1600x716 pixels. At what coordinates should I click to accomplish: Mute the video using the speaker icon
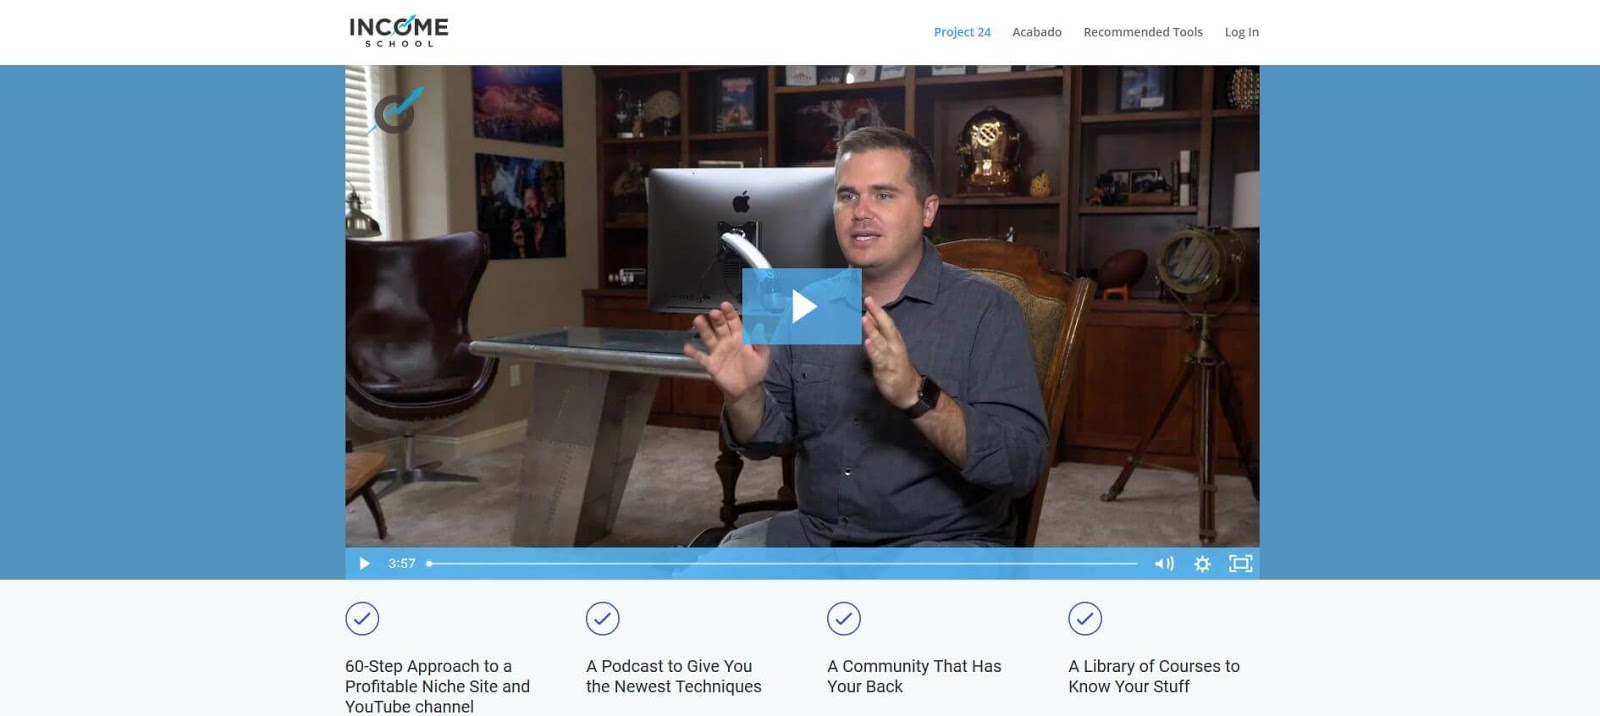pos(1164,564)
